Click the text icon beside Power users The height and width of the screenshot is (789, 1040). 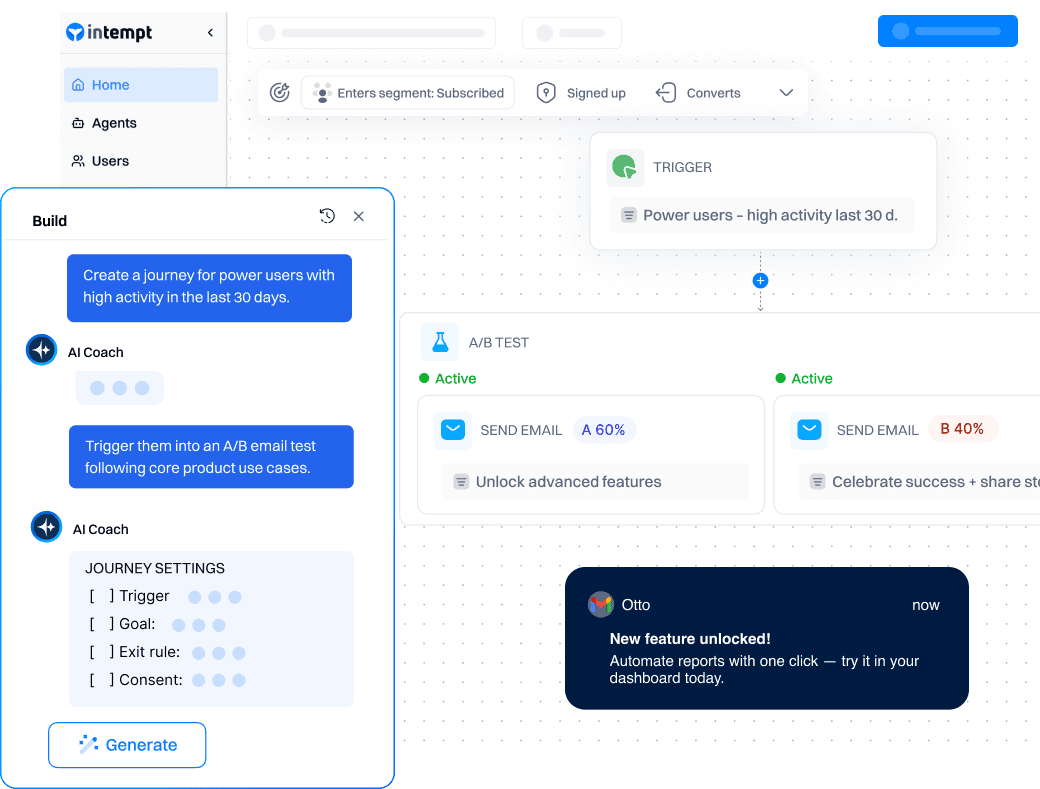point(629,215)
